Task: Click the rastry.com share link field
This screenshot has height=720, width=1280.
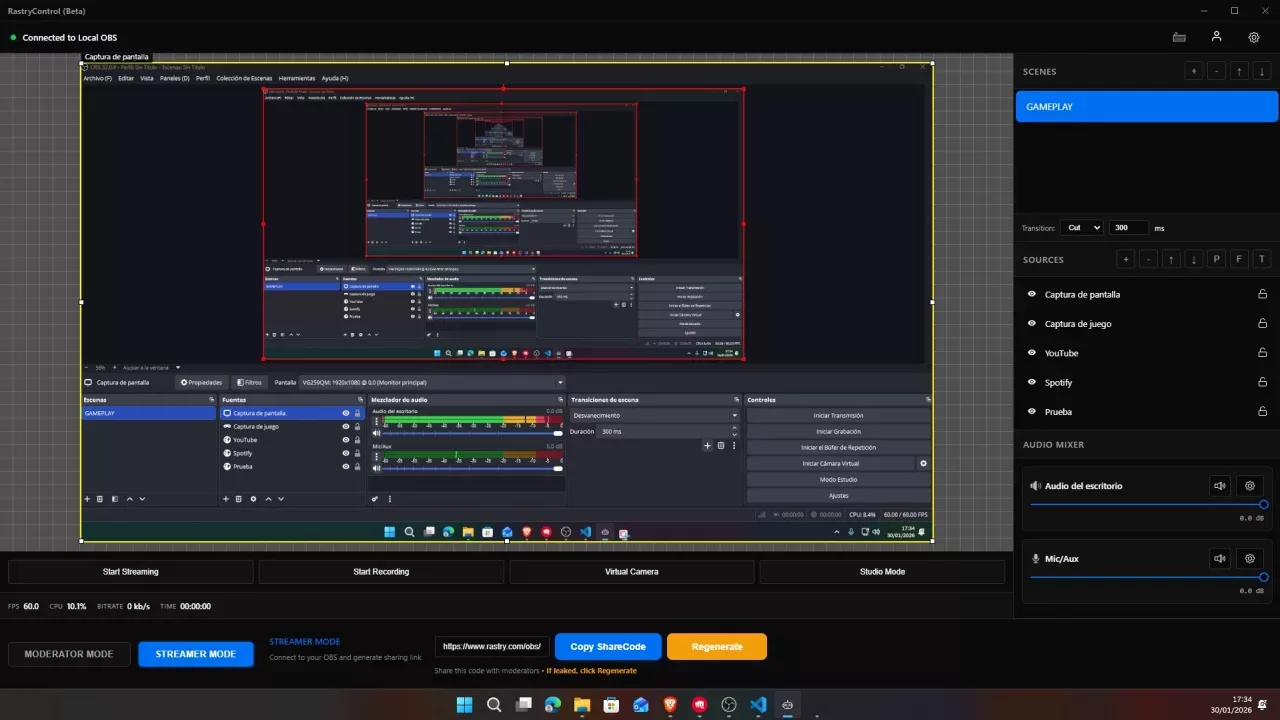Action: (493, 647)
